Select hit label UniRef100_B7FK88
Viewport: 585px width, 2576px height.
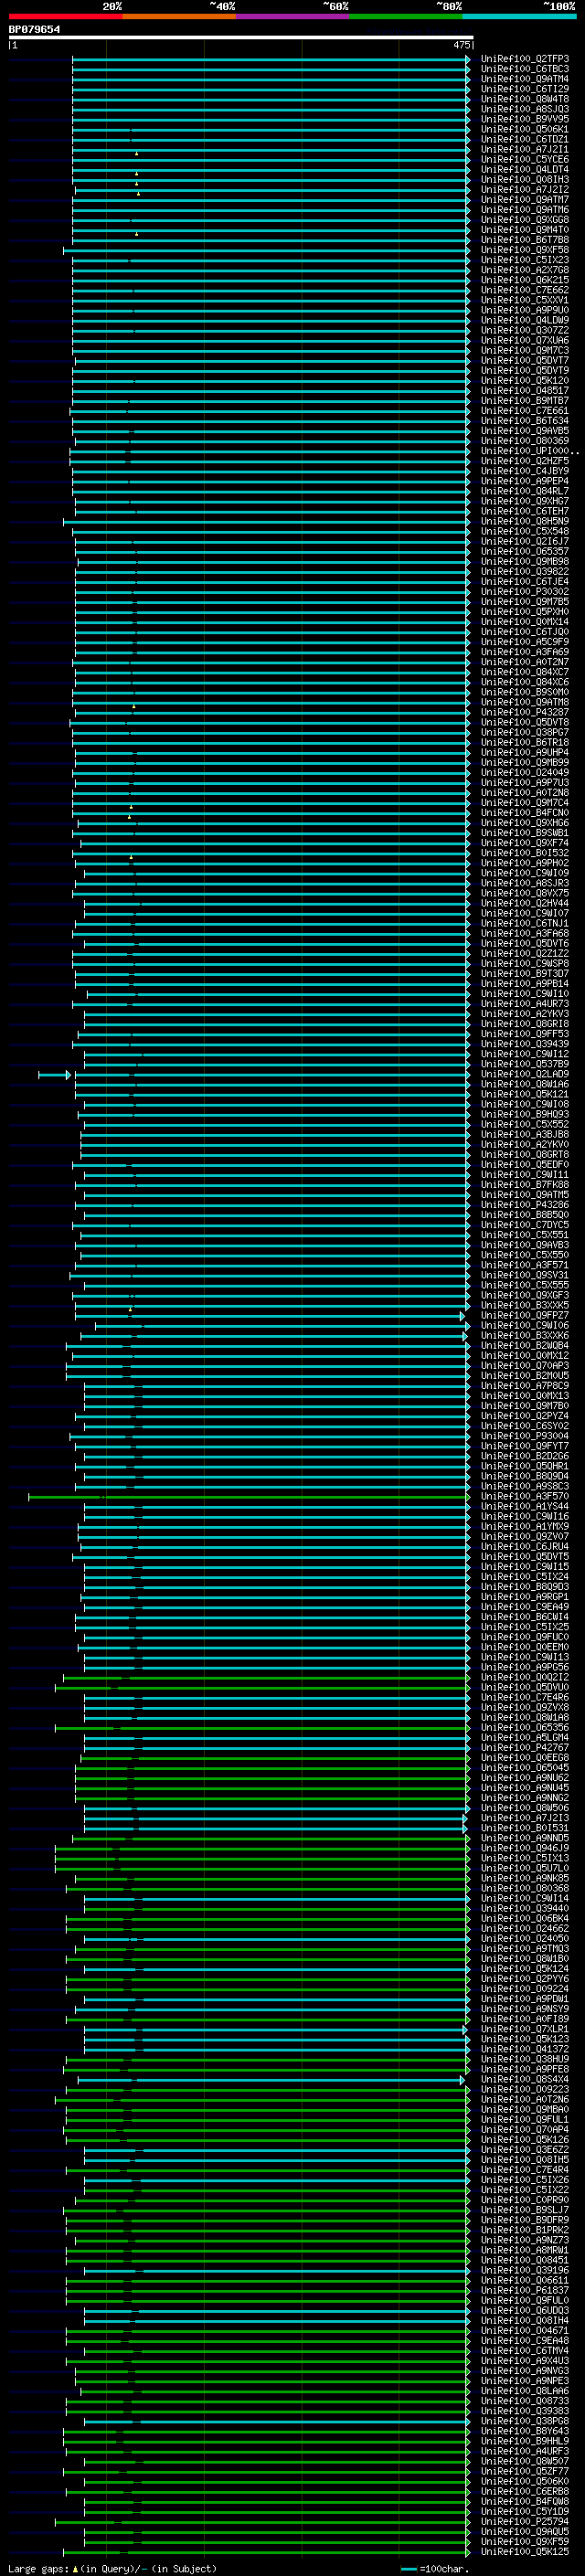(x=524, y=1185)
